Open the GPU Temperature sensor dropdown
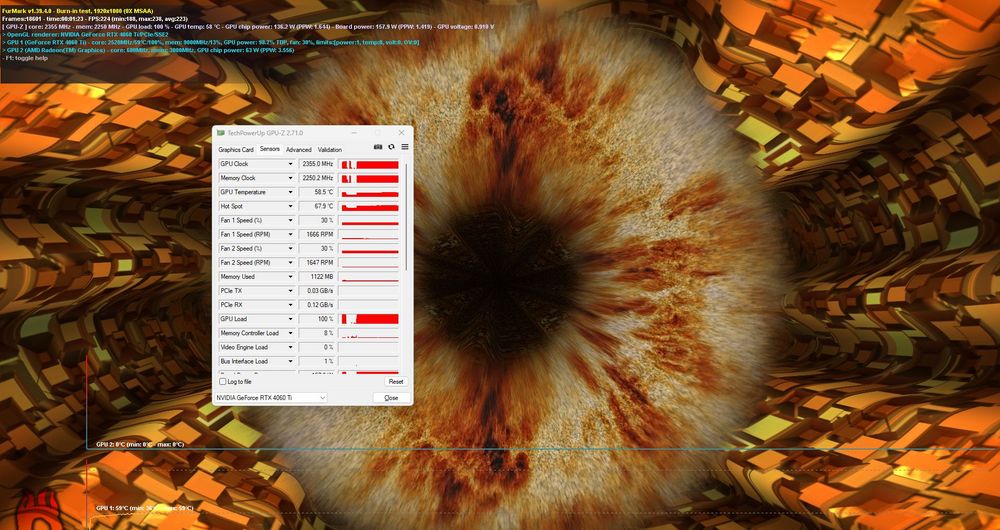 (290, 192)
